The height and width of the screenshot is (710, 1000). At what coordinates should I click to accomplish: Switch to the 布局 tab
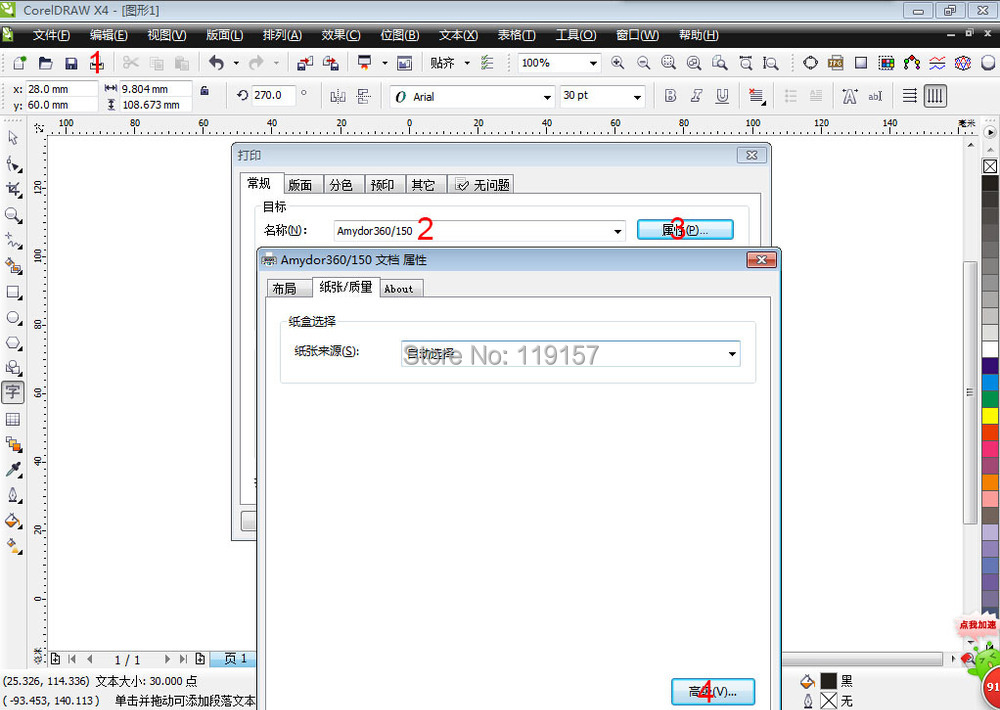(284, 288)
